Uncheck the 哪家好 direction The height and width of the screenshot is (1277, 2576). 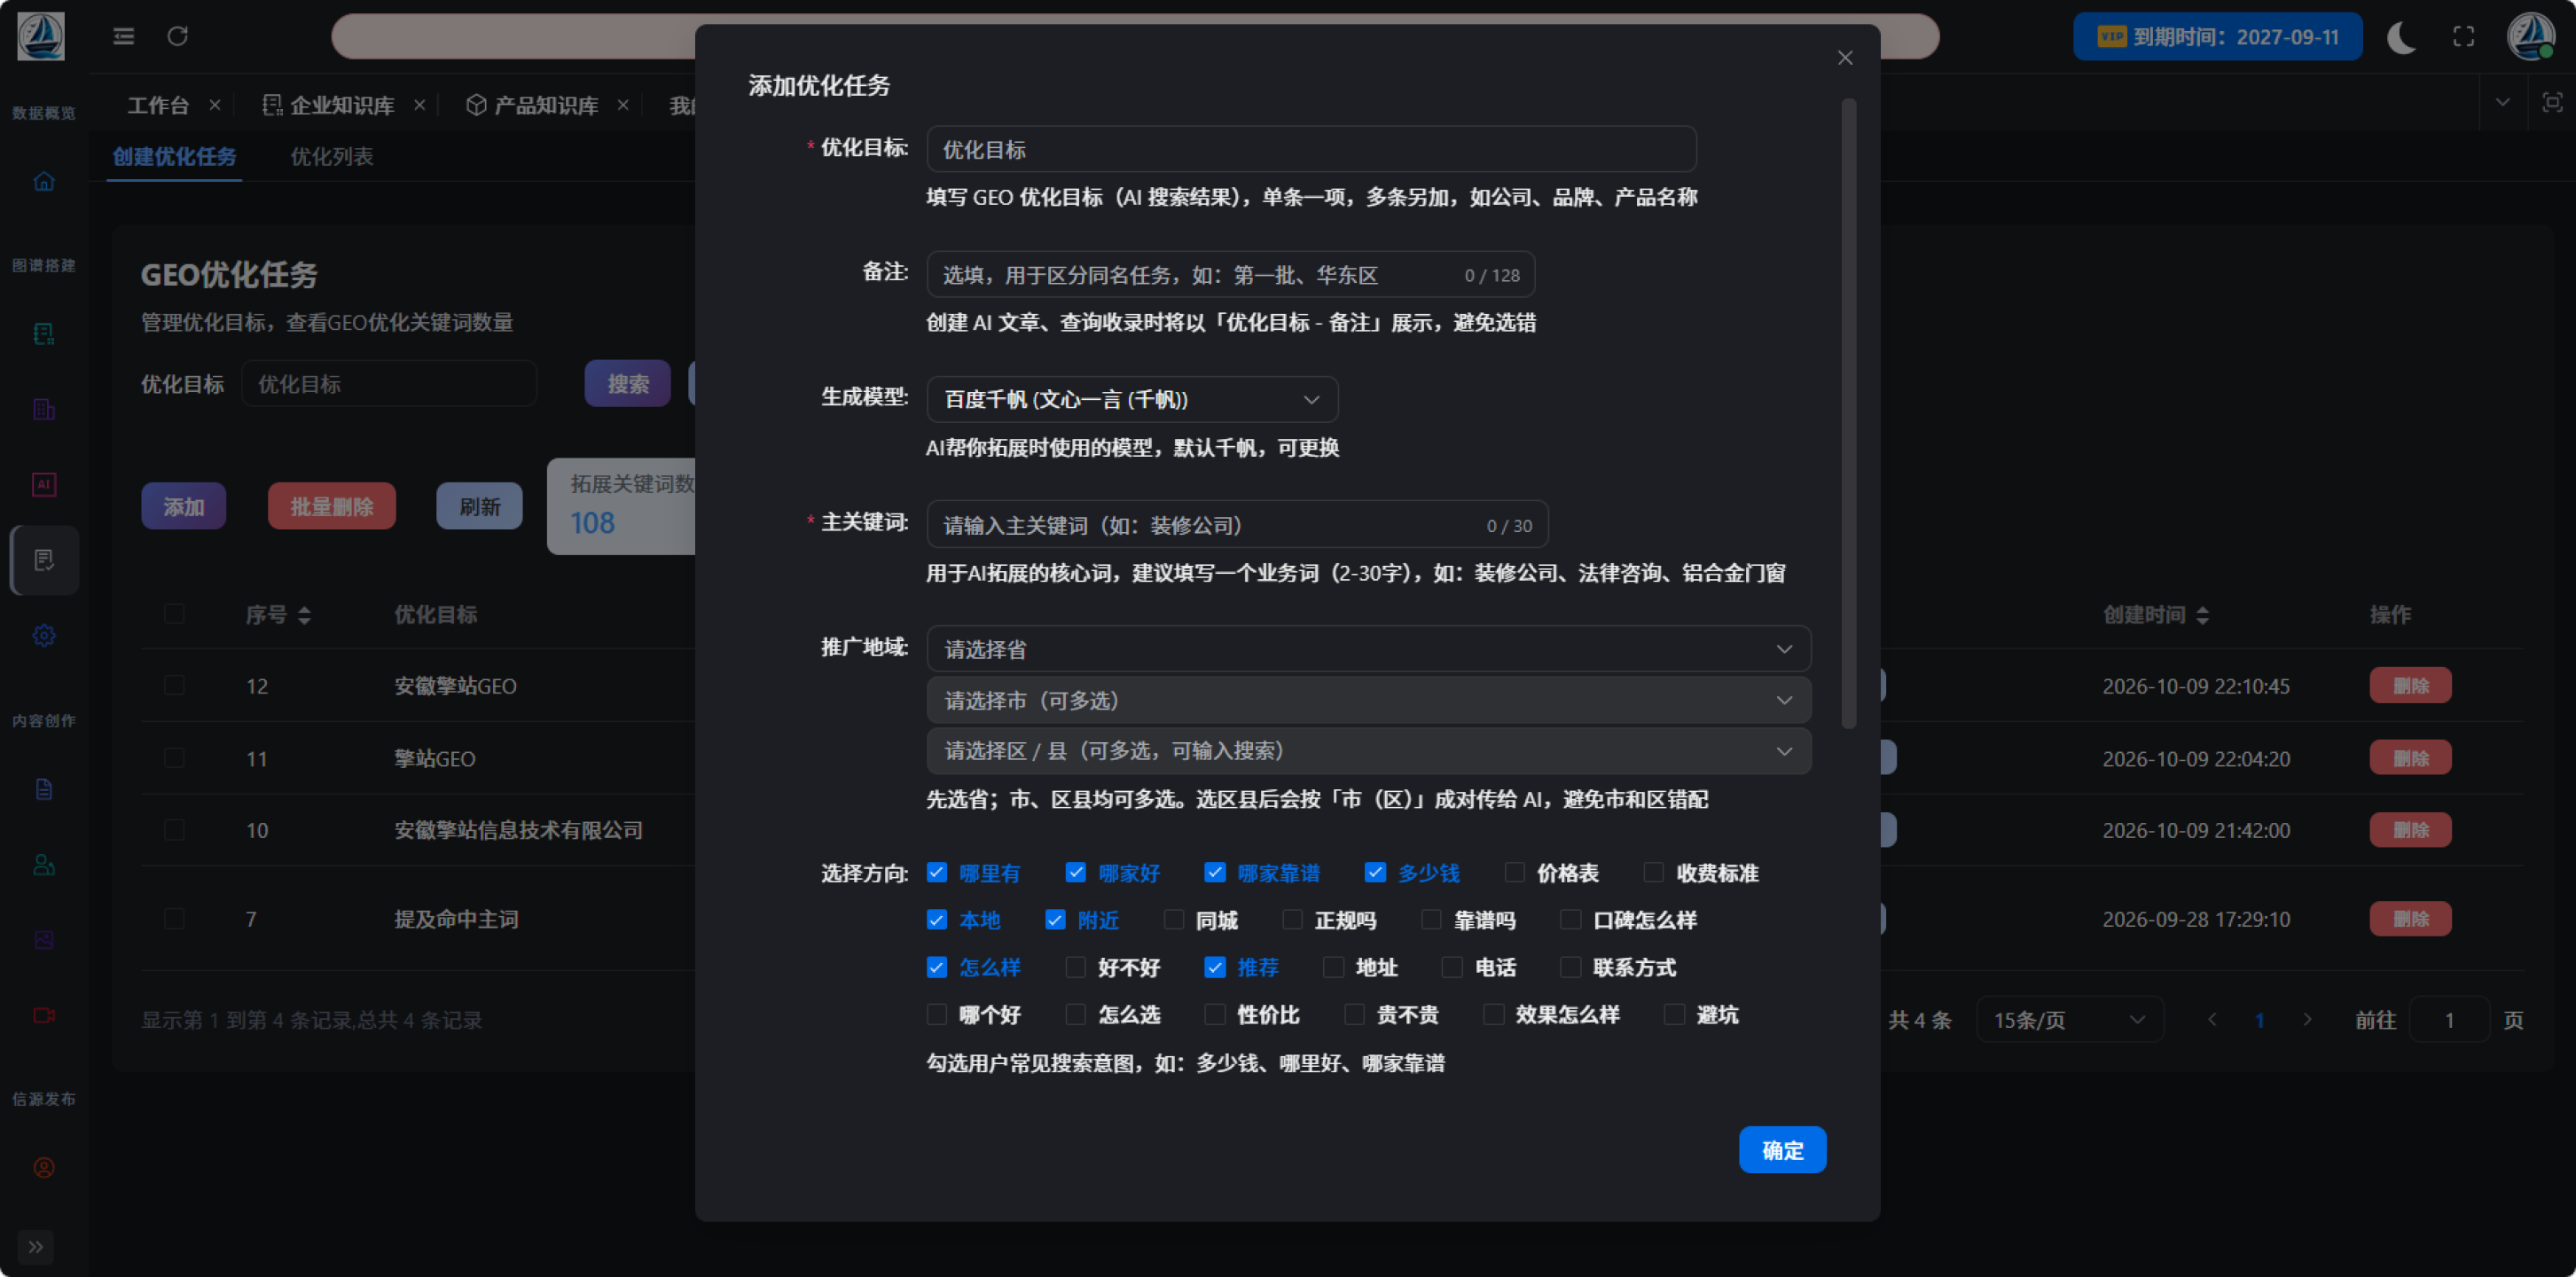coord(1075,873)
